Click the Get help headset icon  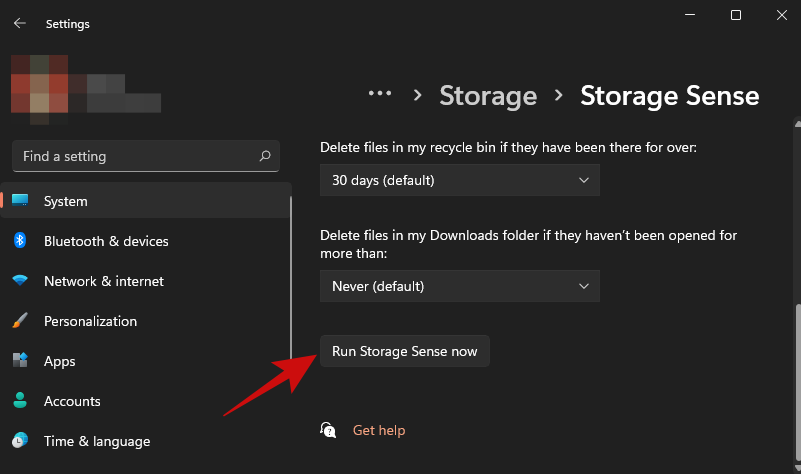tap(328, 430)
